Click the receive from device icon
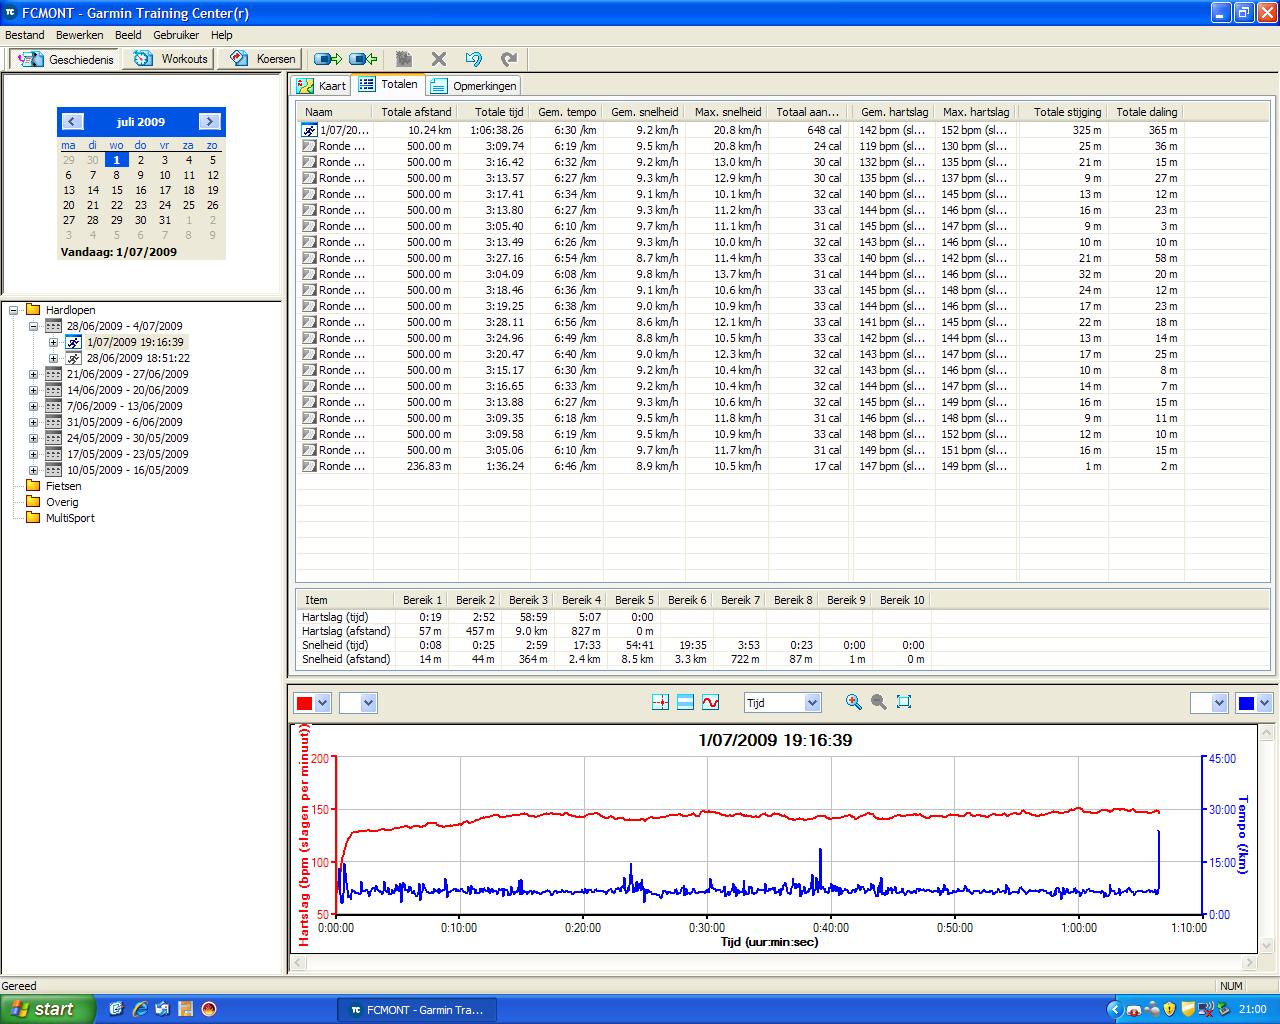Screen dimensions: 1280x1024 (363, 59)
